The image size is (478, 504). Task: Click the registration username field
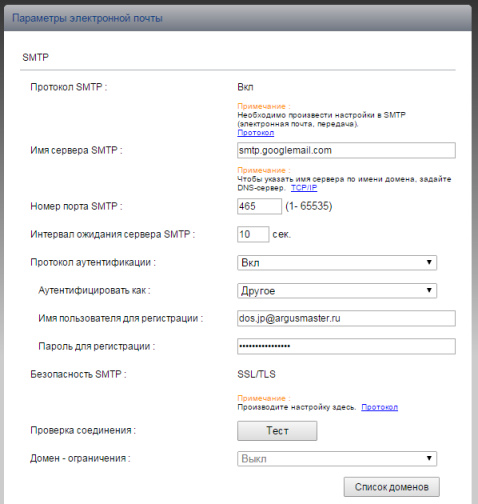tap(346, 318)
